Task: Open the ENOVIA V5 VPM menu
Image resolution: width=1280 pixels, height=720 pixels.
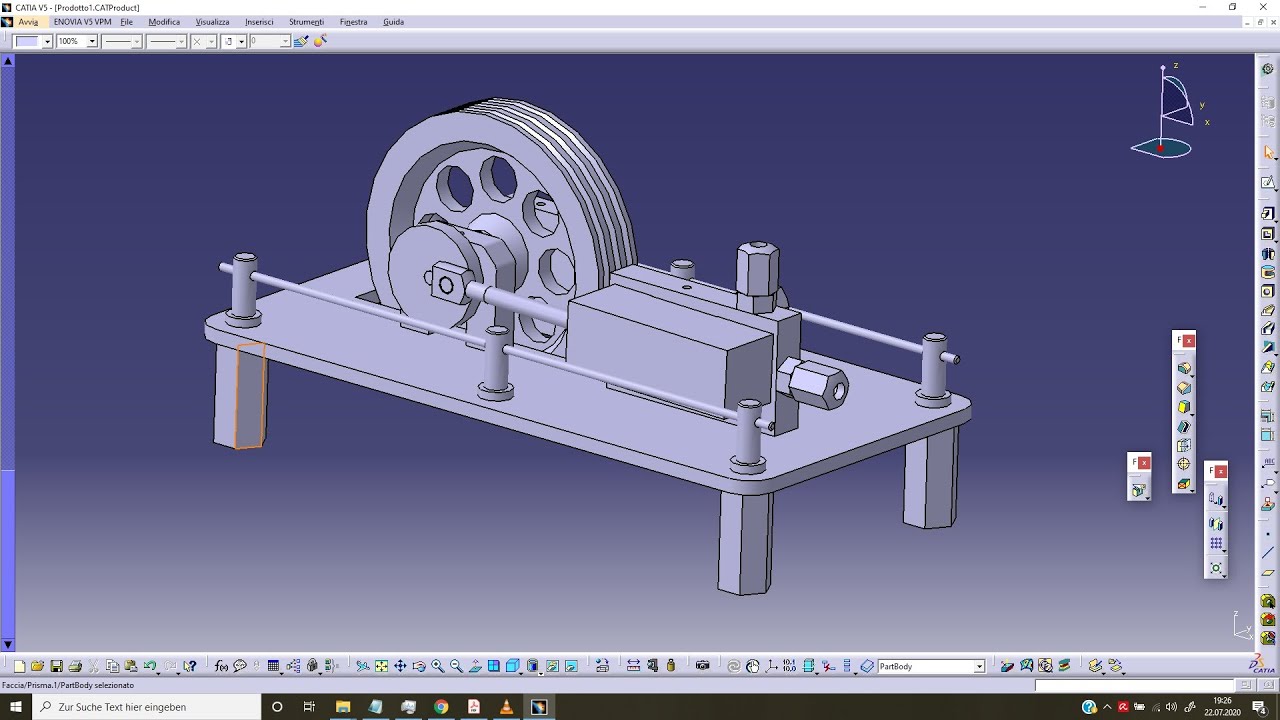Action: click(83, 21)
